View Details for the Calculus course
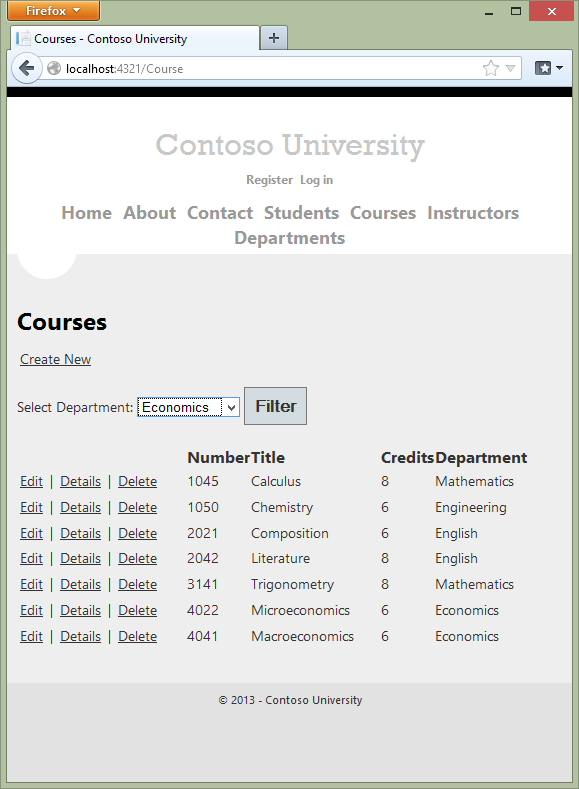The height and width of the screenshot is (789, 579). click(80, 482)
